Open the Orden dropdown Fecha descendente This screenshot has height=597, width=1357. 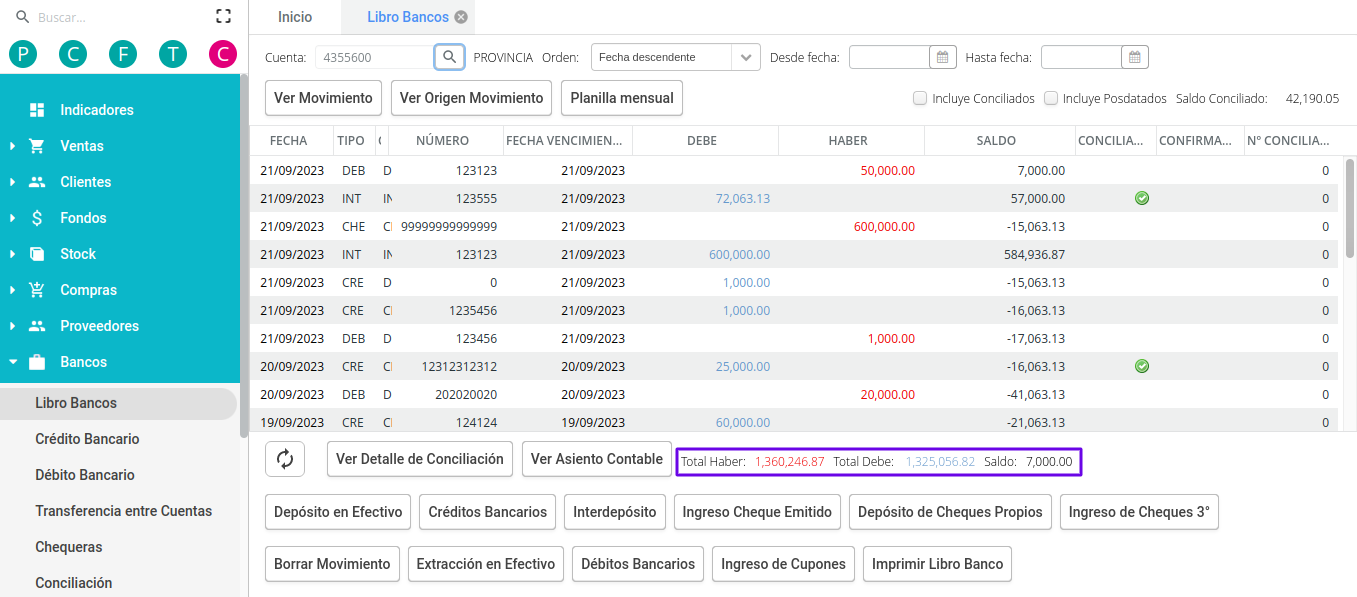pyautogui.click(x=675, y=57)
